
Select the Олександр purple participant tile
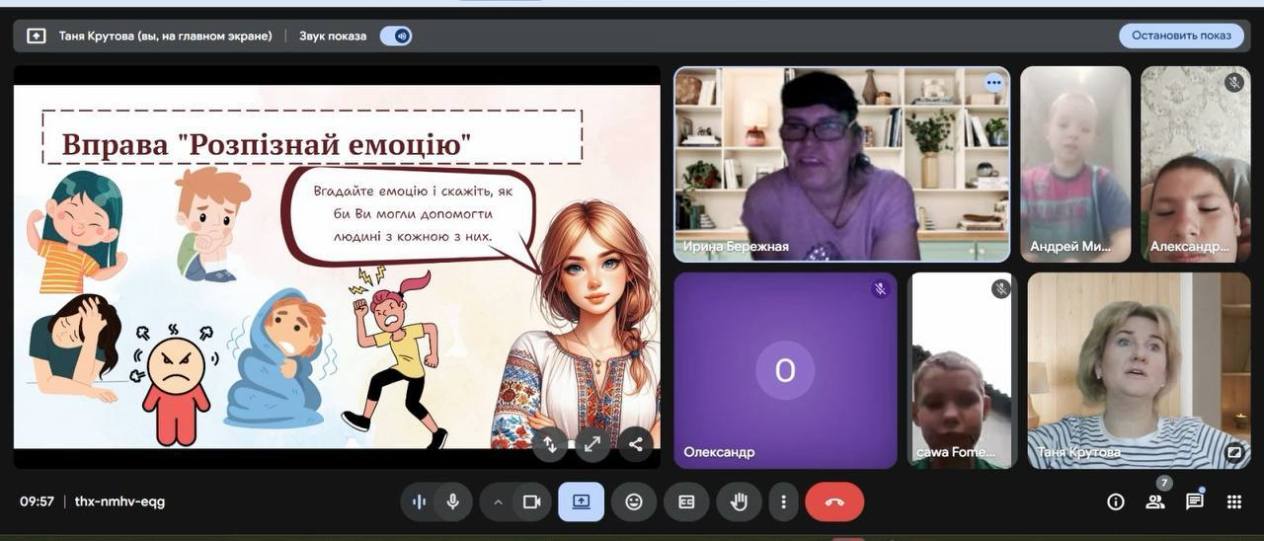[785, 370]
